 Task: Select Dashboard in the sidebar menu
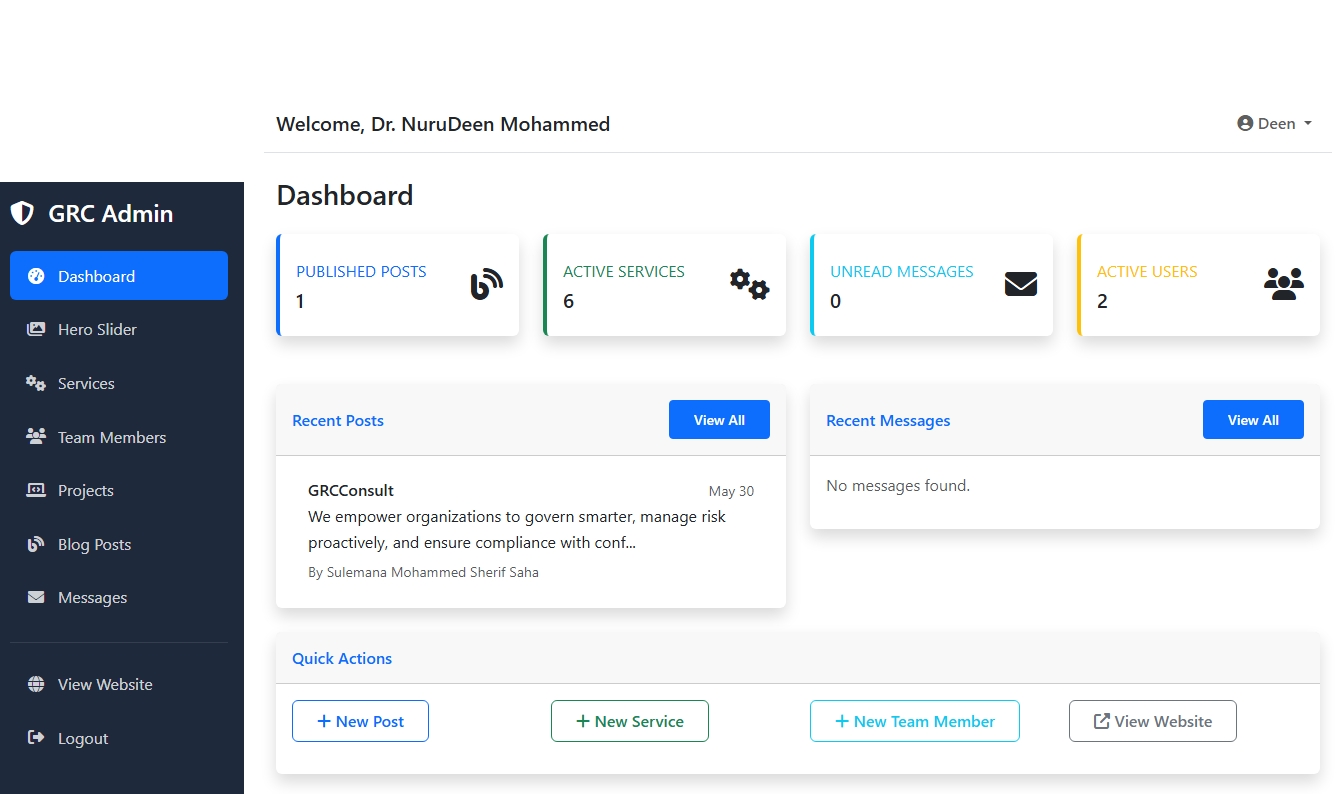(x=119, y=276)
